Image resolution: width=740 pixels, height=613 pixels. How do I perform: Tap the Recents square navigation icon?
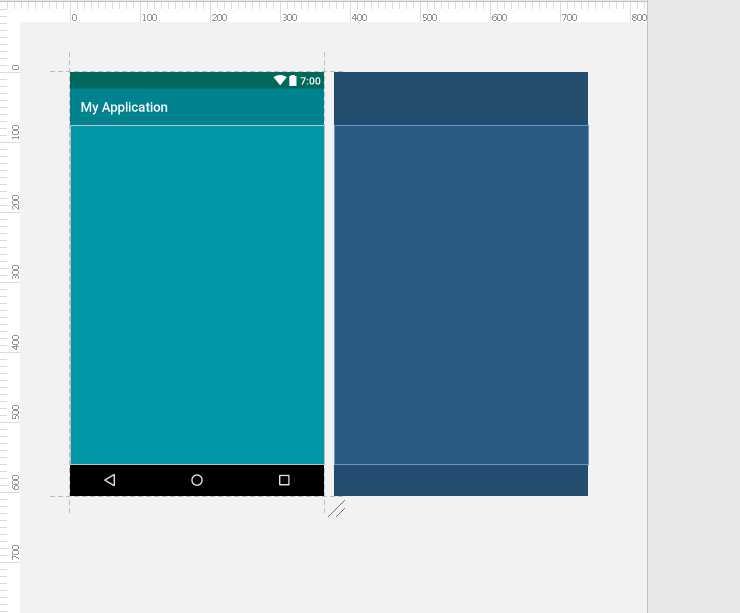[284, 480]
